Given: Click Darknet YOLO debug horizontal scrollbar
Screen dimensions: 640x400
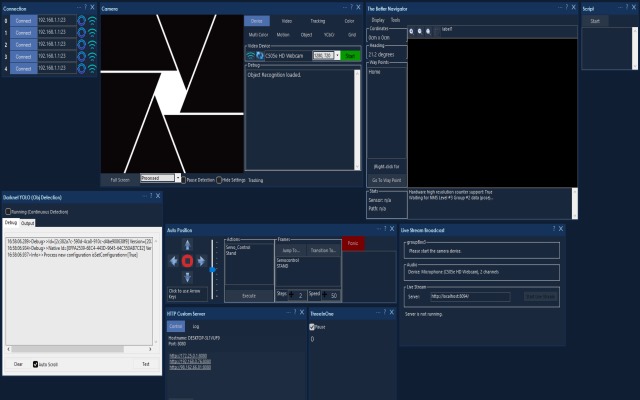Looking at the screenshot, I should pos(79,349).
